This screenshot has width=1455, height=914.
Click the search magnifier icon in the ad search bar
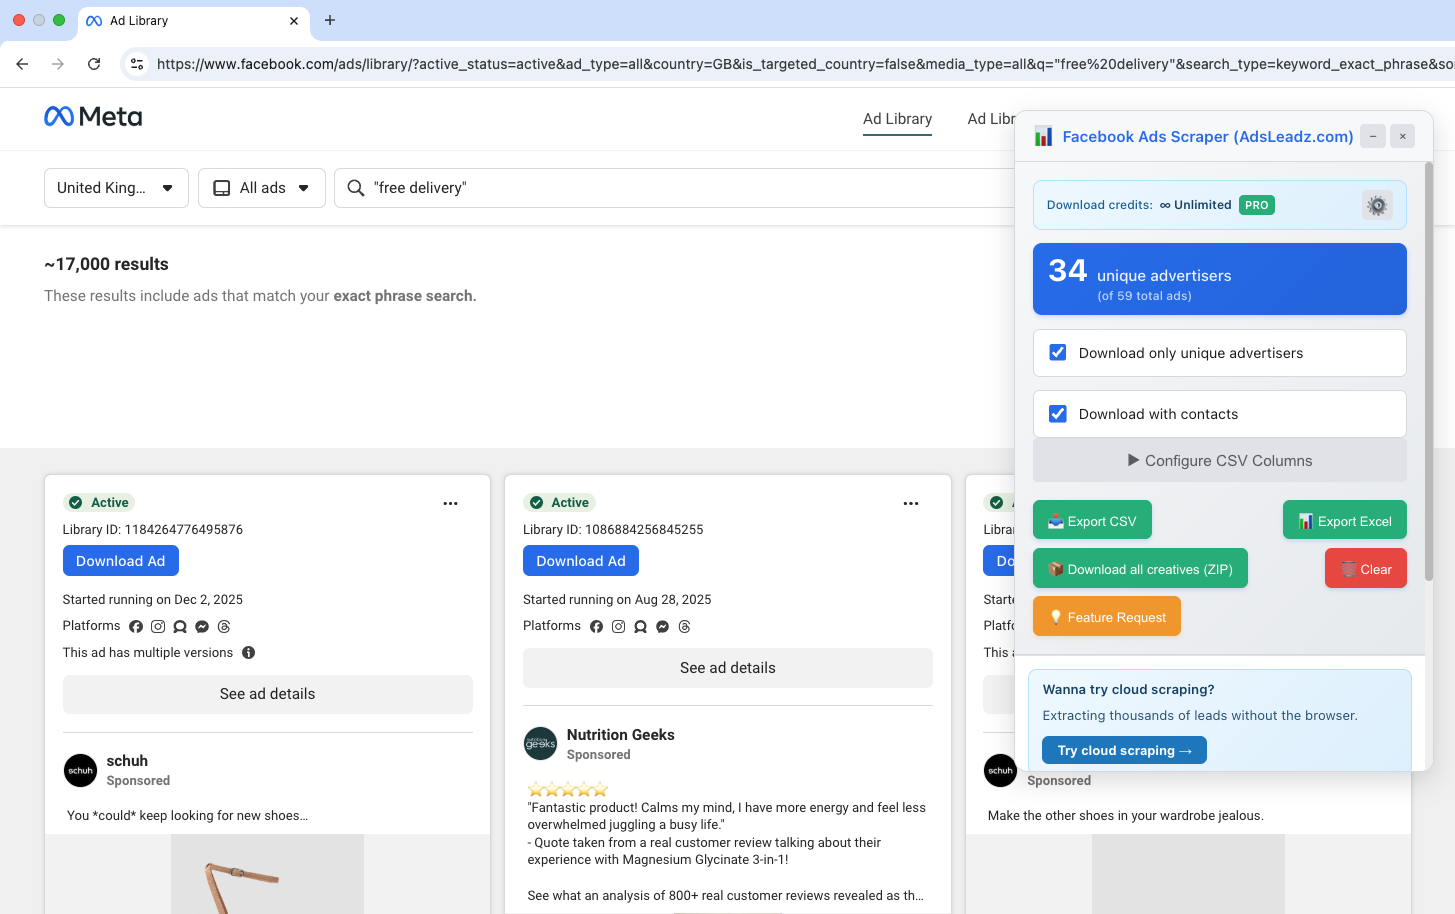point(355,187)
